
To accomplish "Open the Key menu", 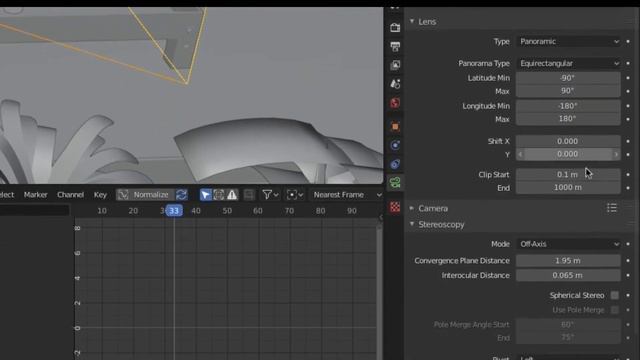I will [x=100, y=195].
